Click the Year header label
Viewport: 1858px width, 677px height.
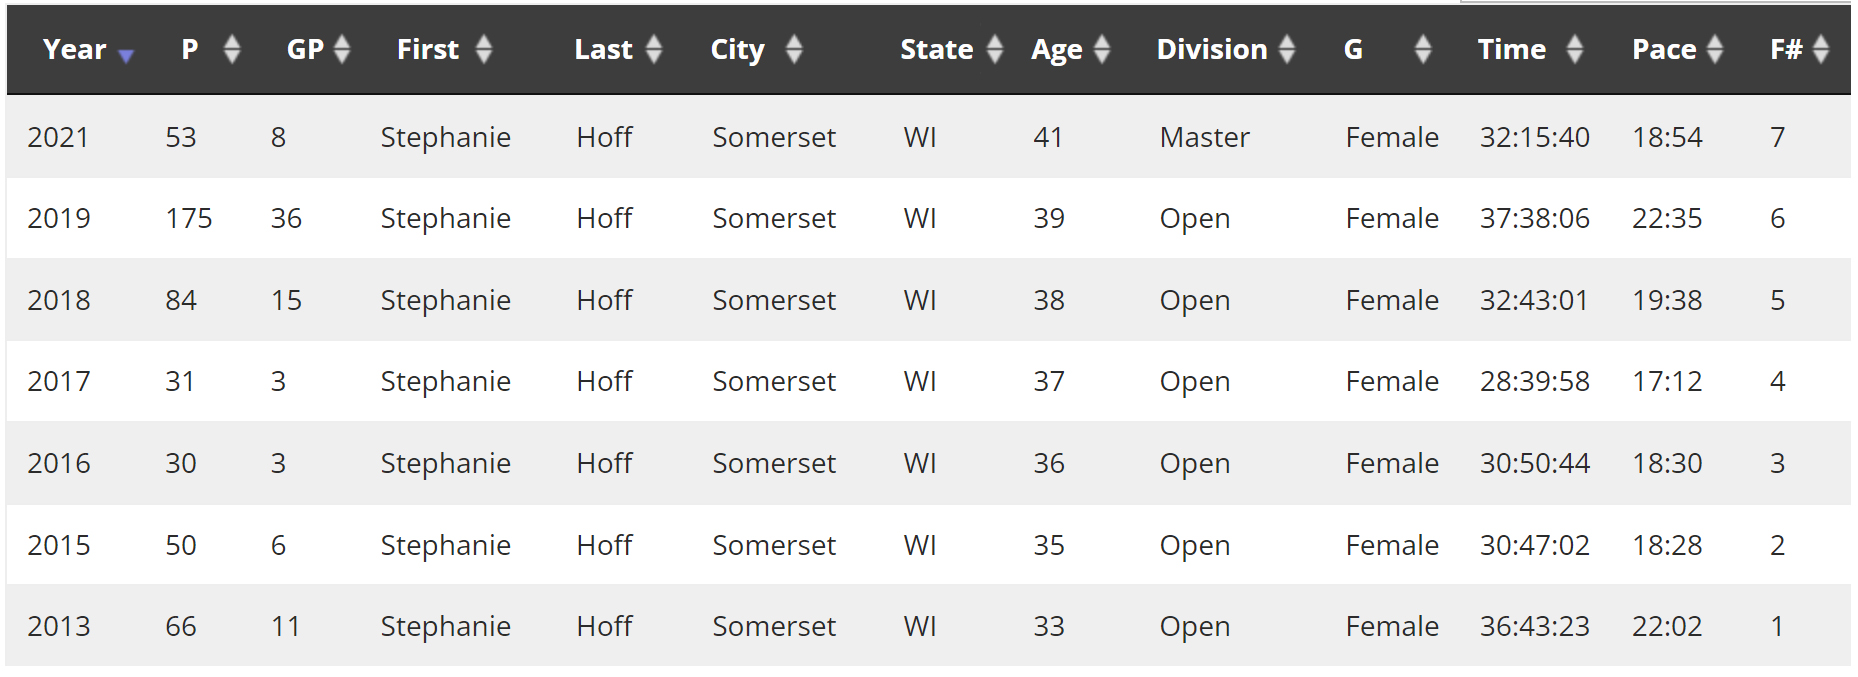point(74,49)
